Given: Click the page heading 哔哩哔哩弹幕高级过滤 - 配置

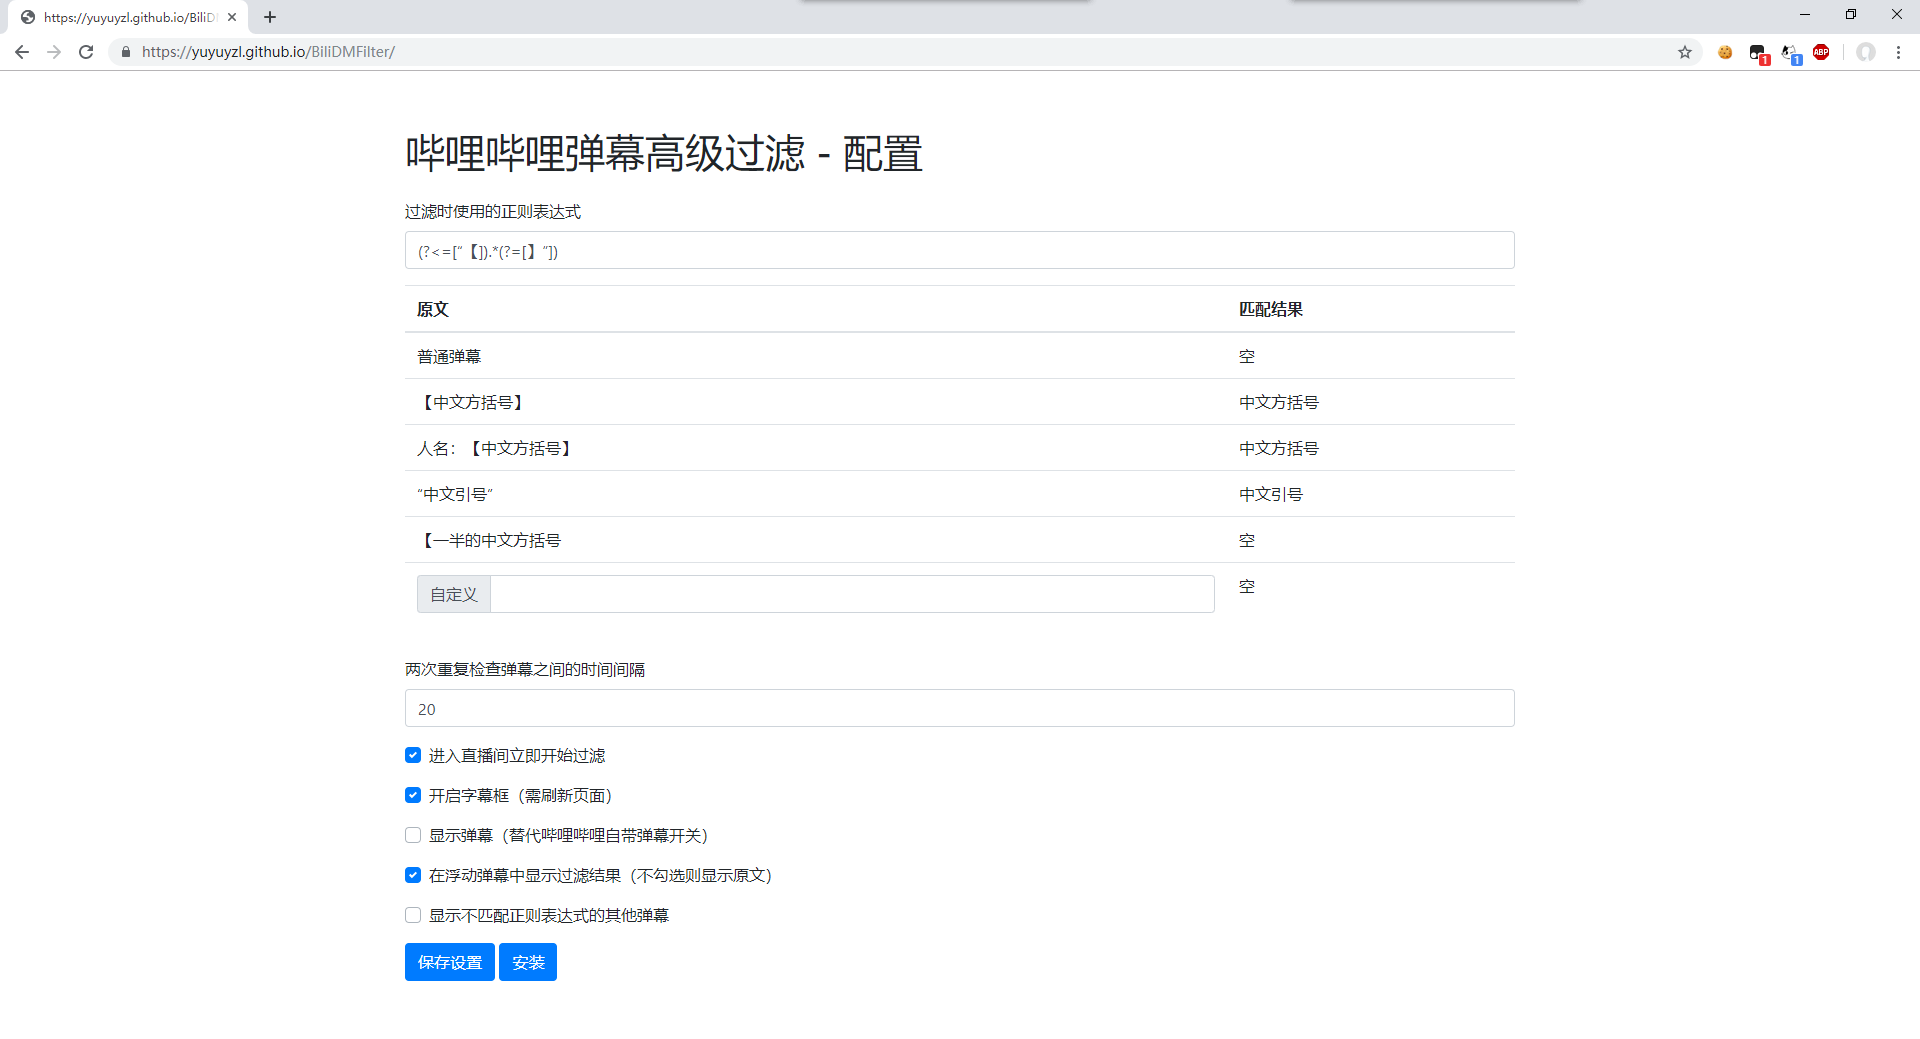Looking at the screenshot, I should [x=663, y=154].
